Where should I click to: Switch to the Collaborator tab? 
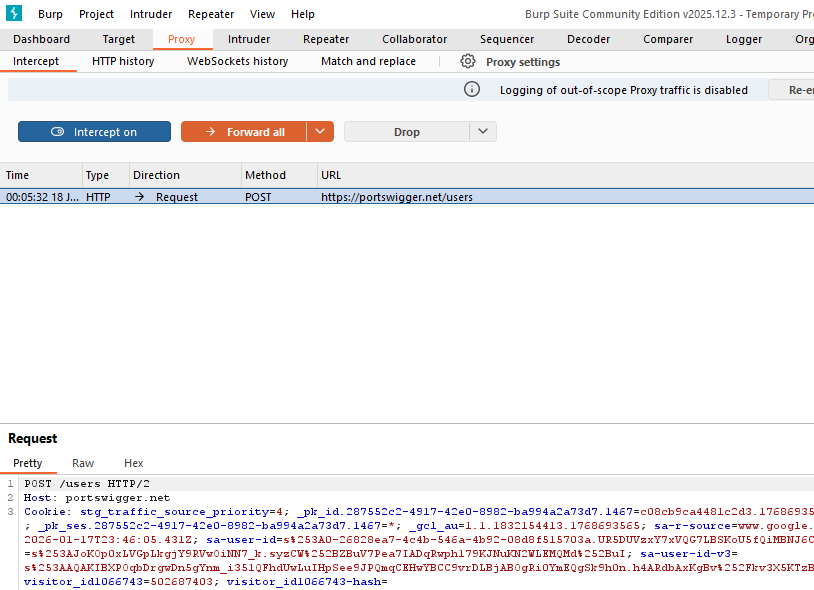(x=414, y=39)
